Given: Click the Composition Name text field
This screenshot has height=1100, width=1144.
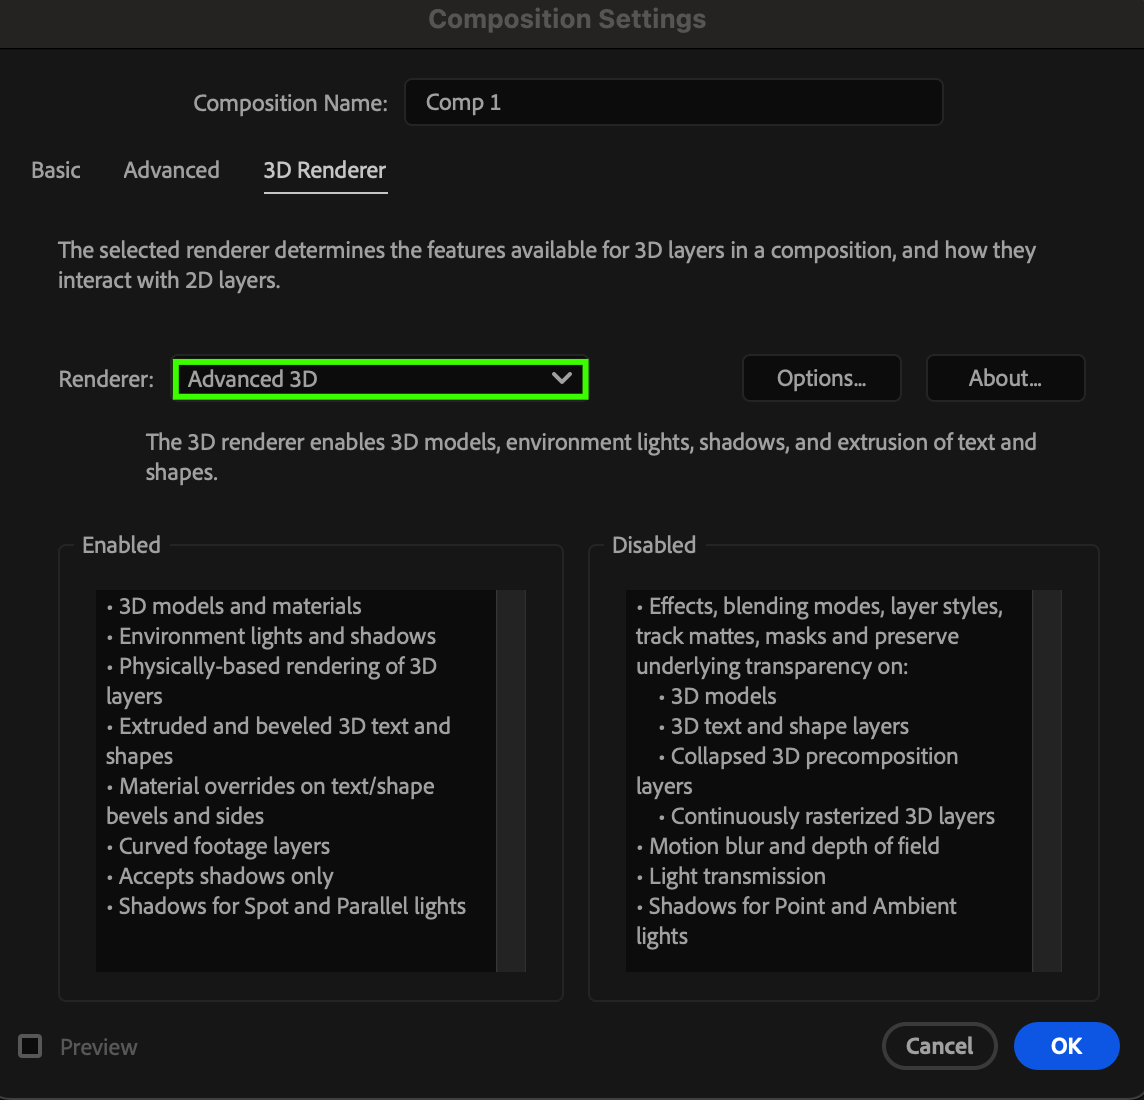Looking at the screenshot, I should point(672,103).
